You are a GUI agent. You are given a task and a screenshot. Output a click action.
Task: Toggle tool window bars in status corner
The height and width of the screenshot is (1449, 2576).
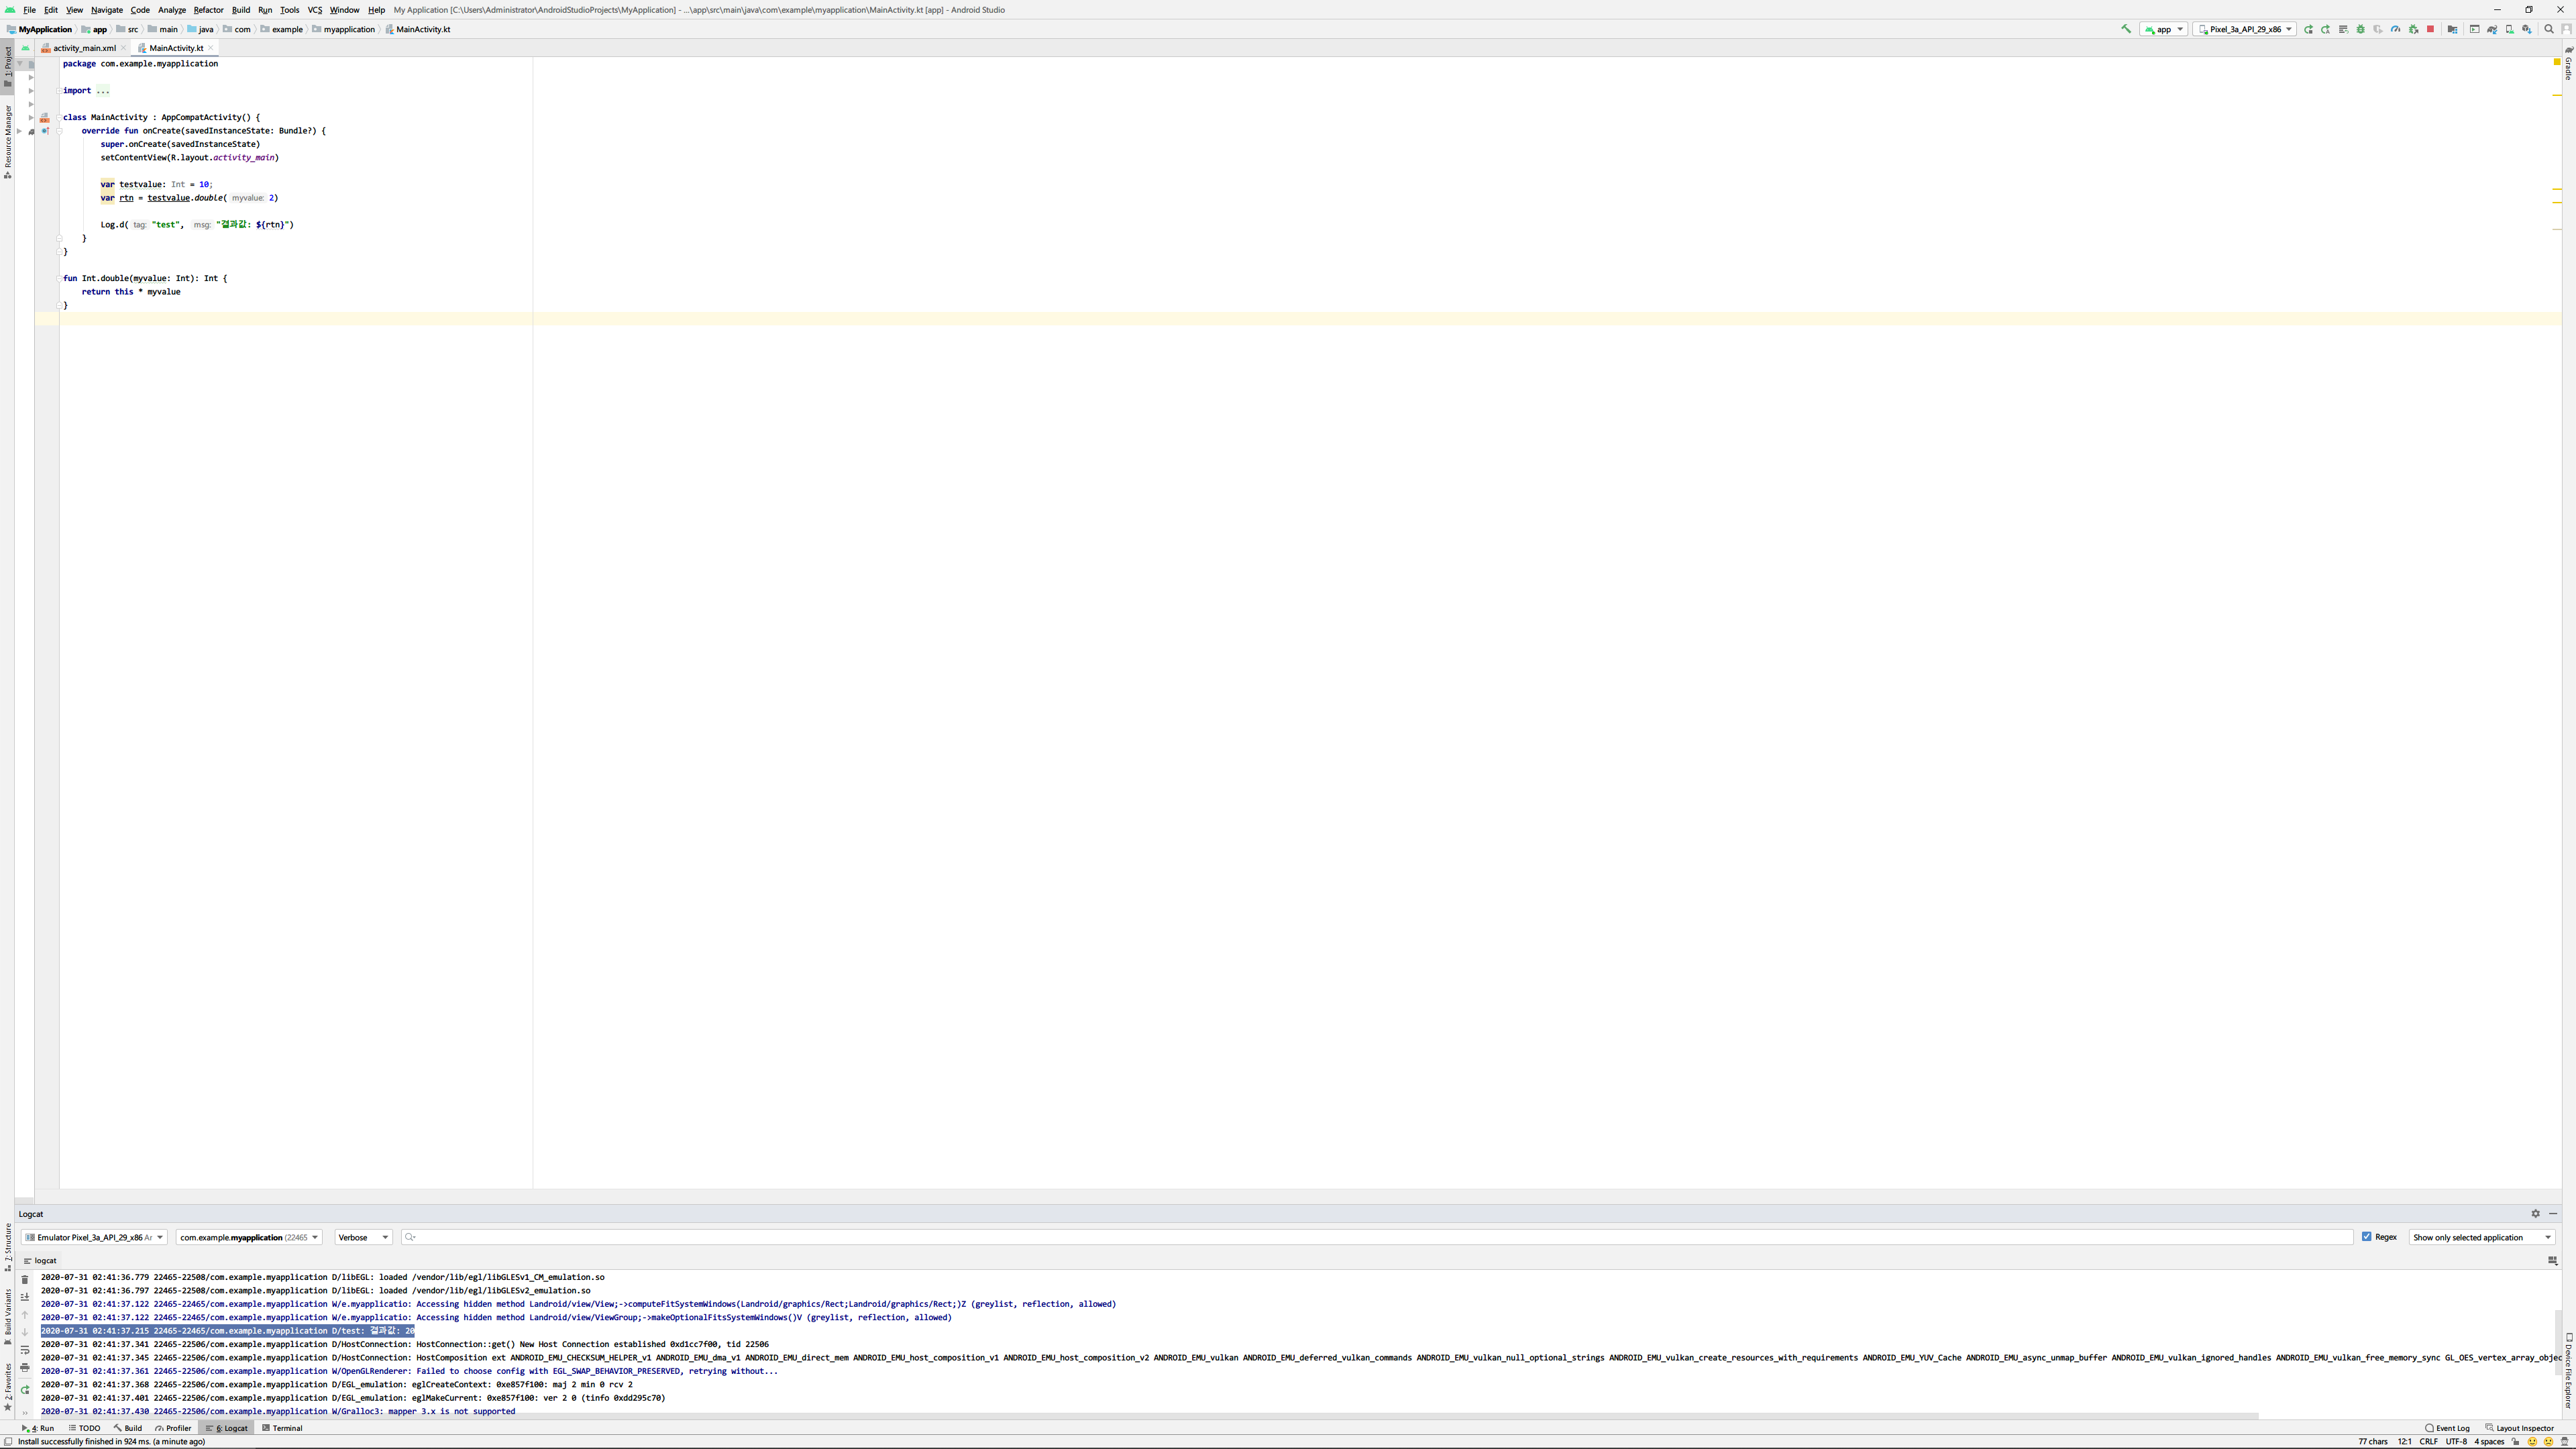click(8, 1442)
